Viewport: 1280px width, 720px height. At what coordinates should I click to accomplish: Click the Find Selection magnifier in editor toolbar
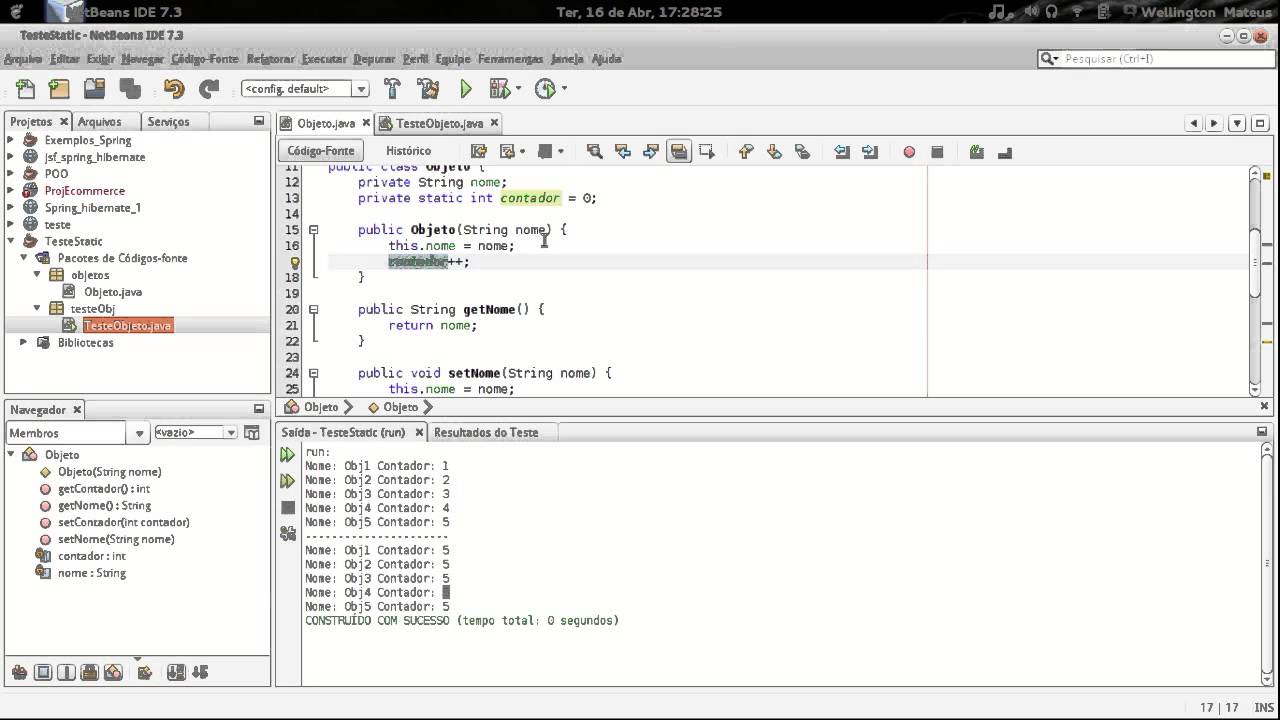(x=594, y=152)
